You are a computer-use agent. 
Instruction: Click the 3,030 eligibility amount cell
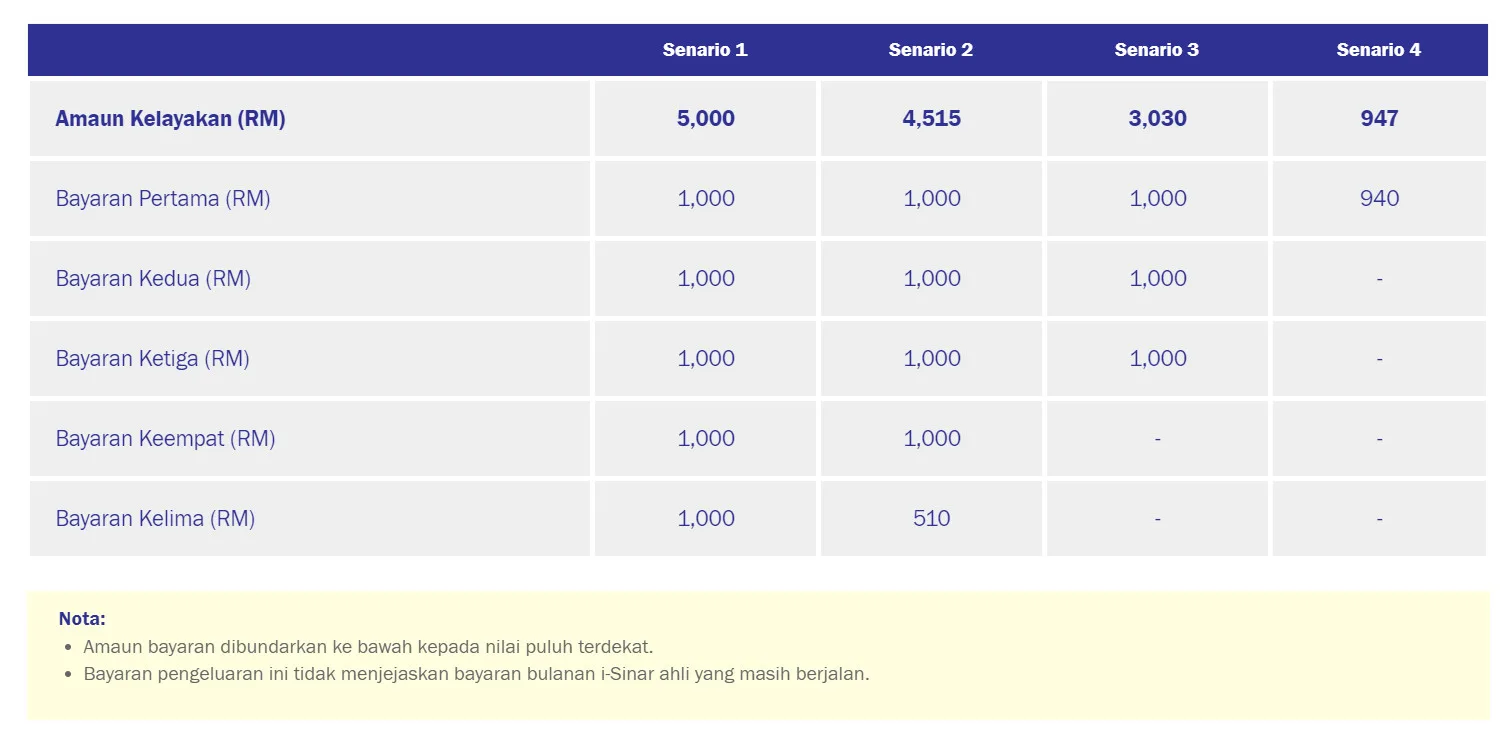point(1158,119)
